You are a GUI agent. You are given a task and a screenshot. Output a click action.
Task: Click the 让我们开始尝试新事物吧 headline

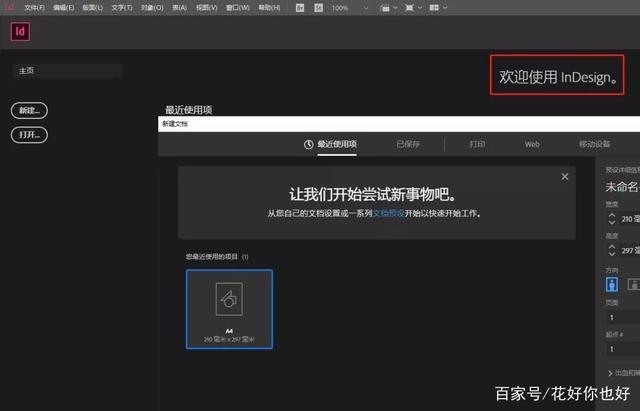pos(373,195)
